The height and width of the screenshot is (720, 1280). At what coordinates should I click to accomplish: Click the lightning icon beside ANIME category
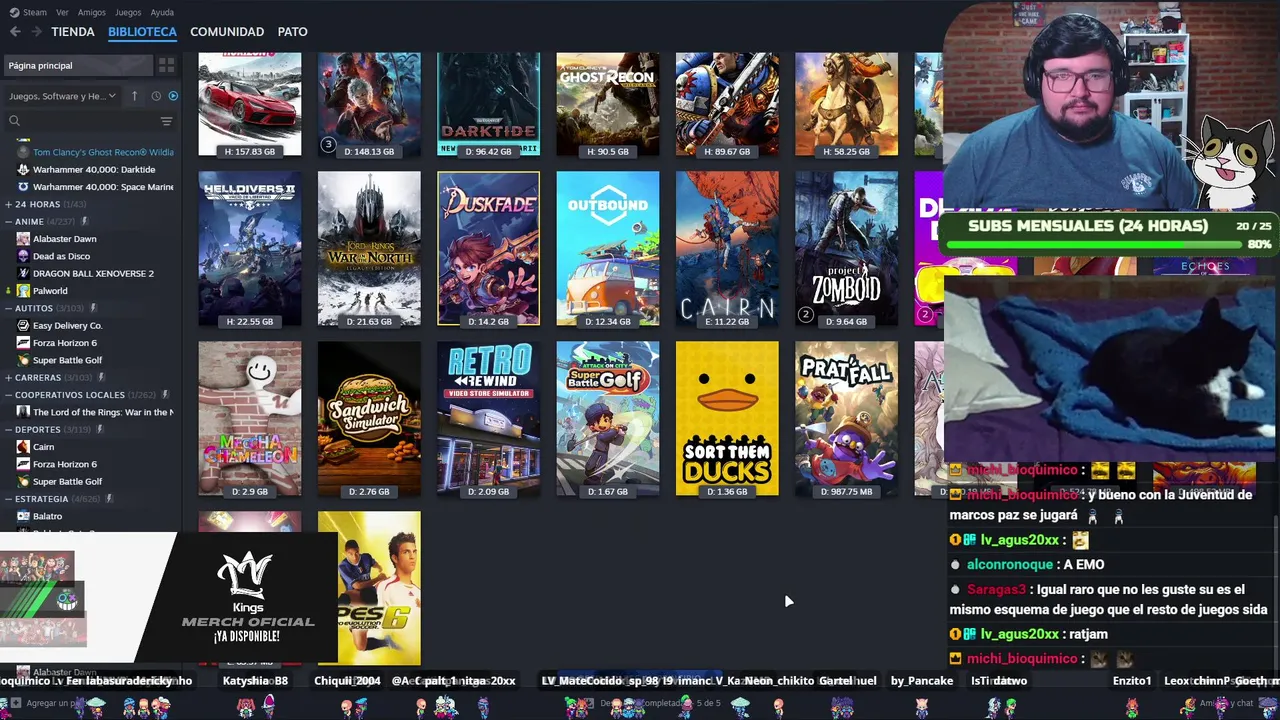point(85,221)
